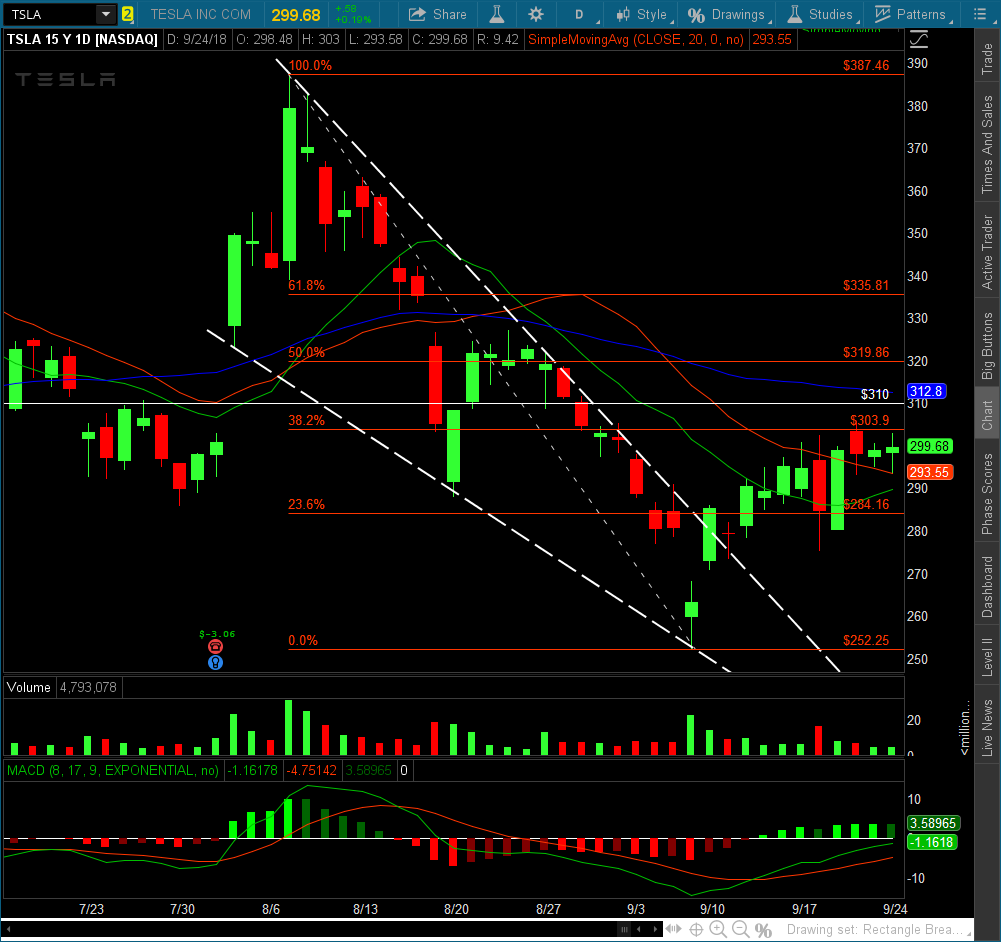Zoom in with the magnifier plus icon
The image size is (1001, 942).
pyautogui.click(x=718, y=930)
